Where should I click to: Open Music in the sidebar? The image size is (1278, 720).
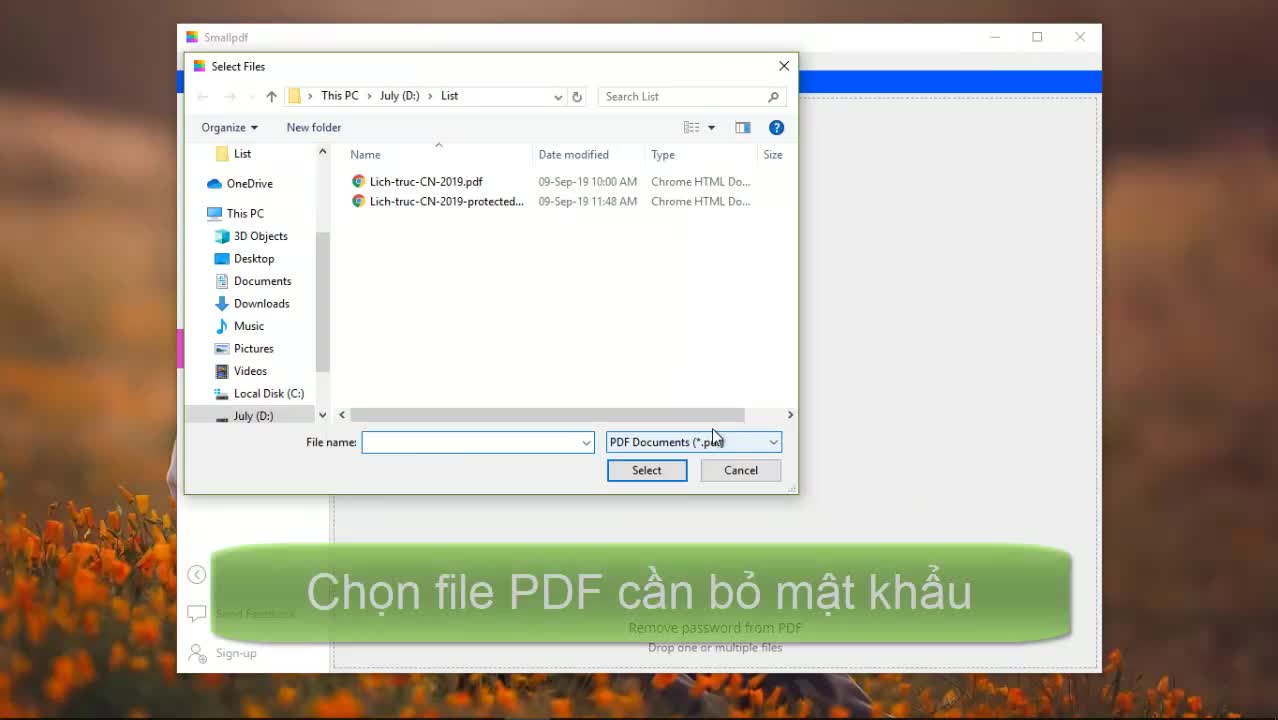[x=249, y=326]
